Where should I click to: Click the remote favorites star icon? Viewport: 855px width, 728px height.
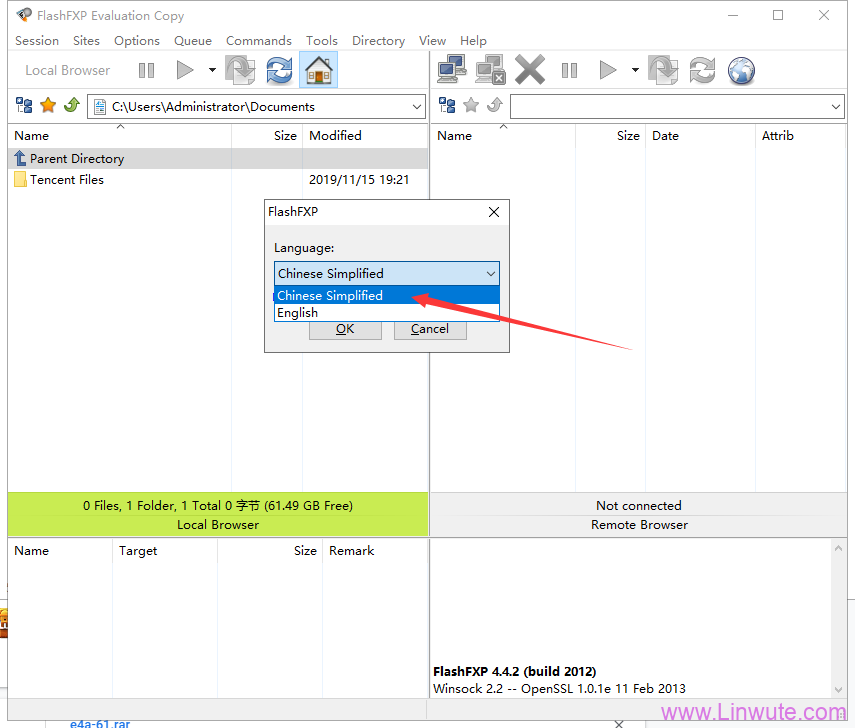click(x=471, y=105)
